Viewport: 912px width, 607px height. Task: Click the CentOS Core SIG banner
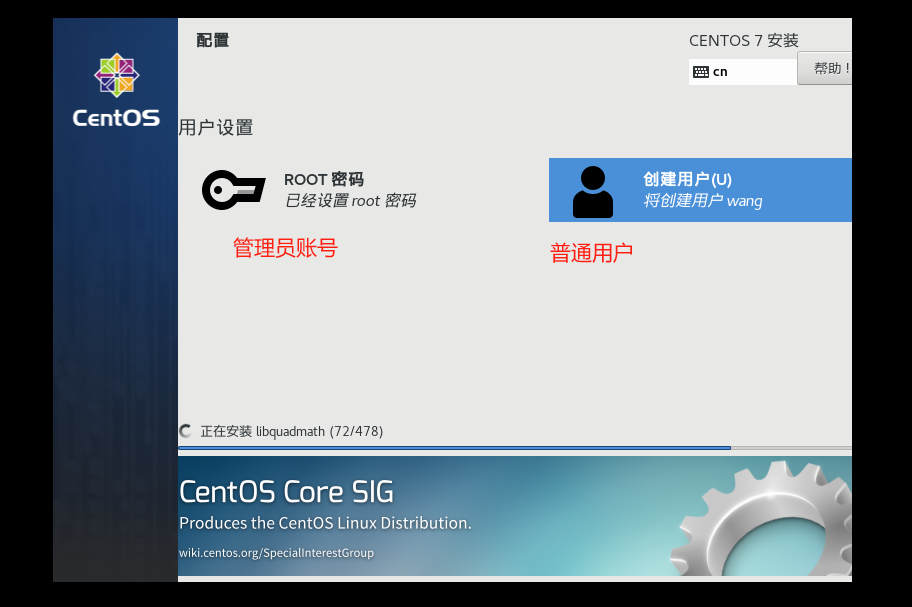[515, 516]
